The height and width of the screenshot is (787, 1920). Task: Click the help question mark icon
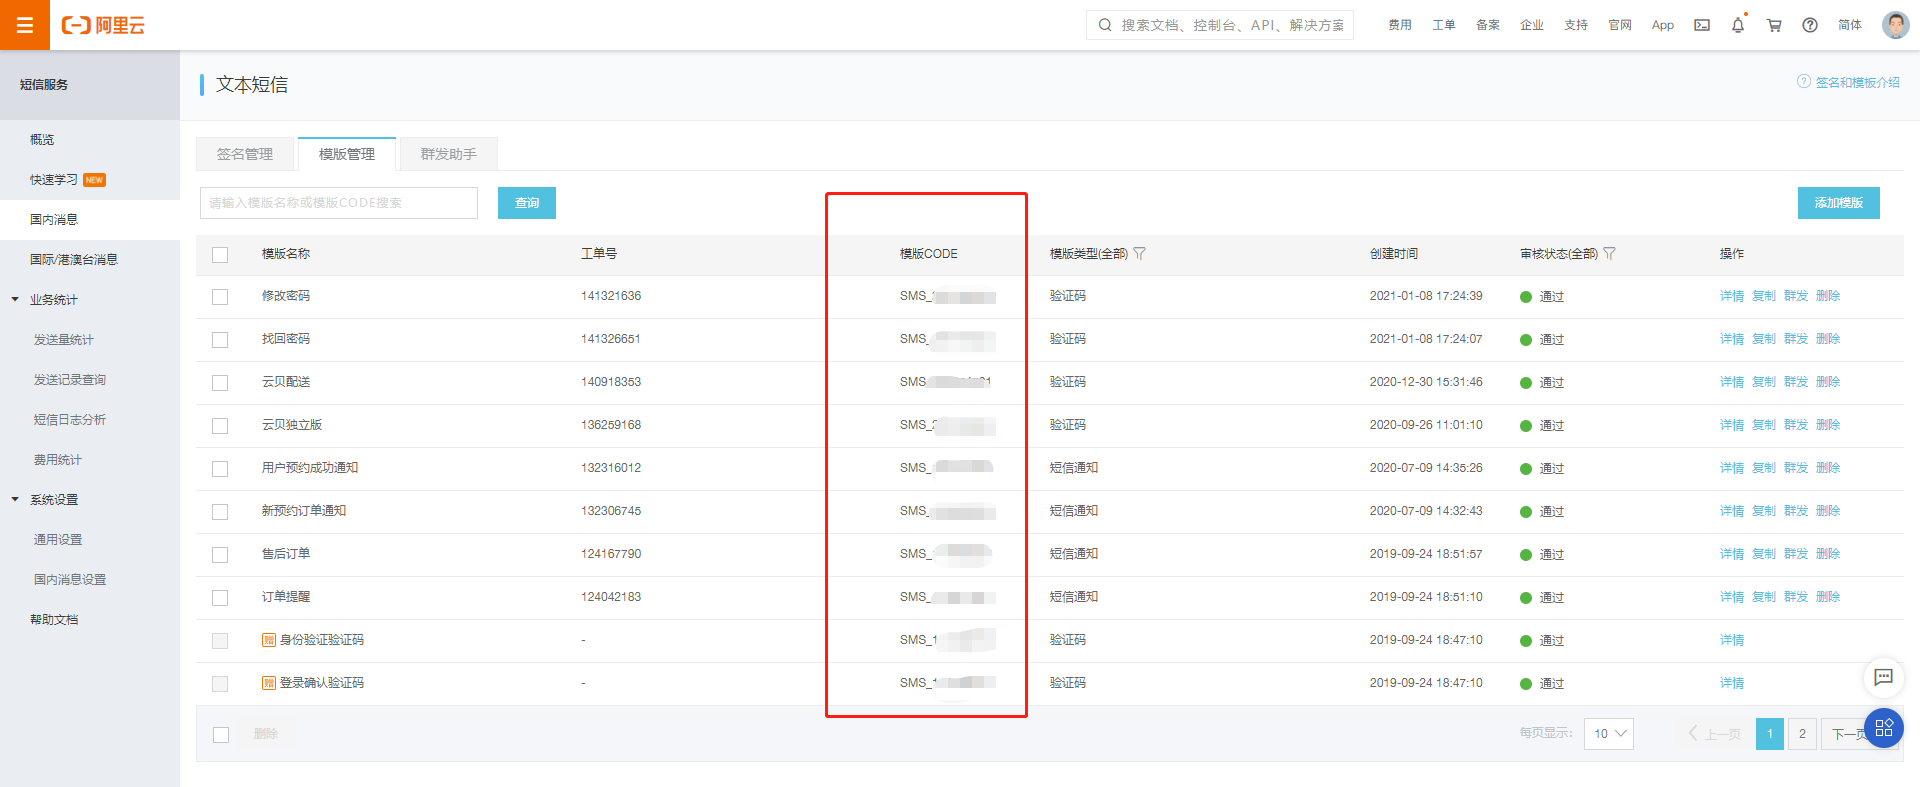[x=1810, y=25]
